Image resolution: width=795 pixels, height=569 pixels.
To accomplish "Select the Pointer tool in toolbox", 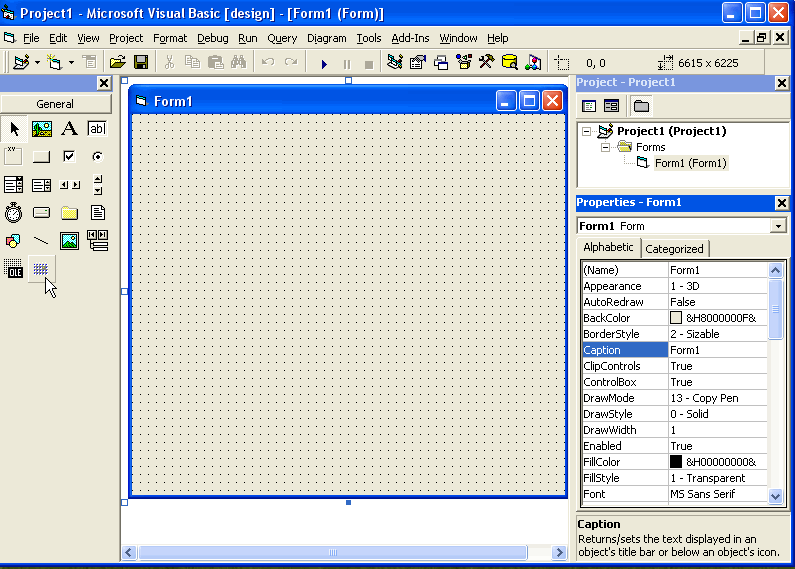I will pos(14,129).
